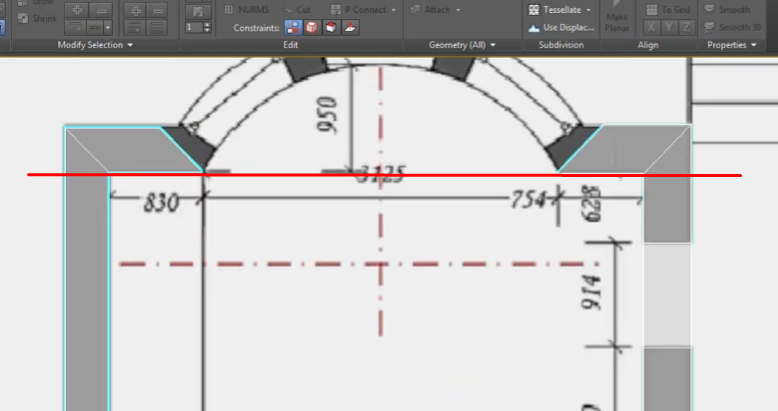The height and width of the screenshot is (411, 778).
Task: Click the Use Displacement button
Action: tap(561, 27)
